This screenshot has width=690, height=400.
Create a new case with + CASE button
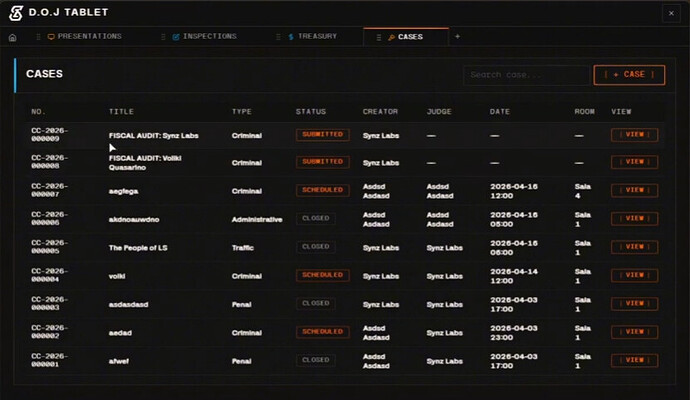click(629, 75)
